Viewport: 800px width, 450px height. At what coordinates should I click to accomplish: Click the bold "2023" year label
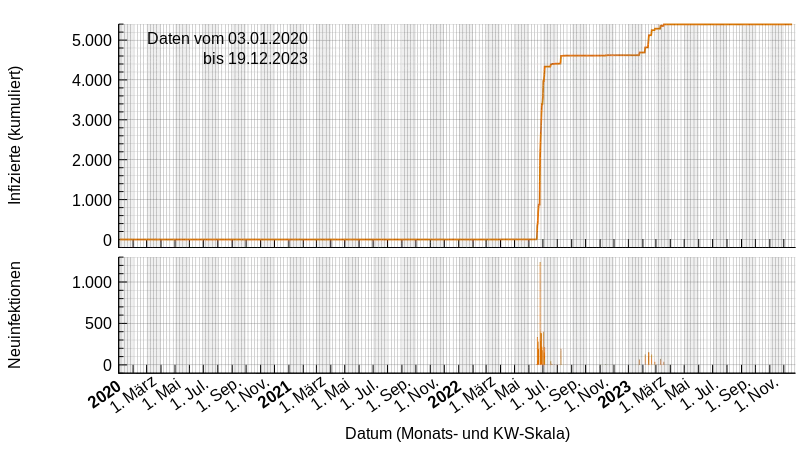point(615,394)
